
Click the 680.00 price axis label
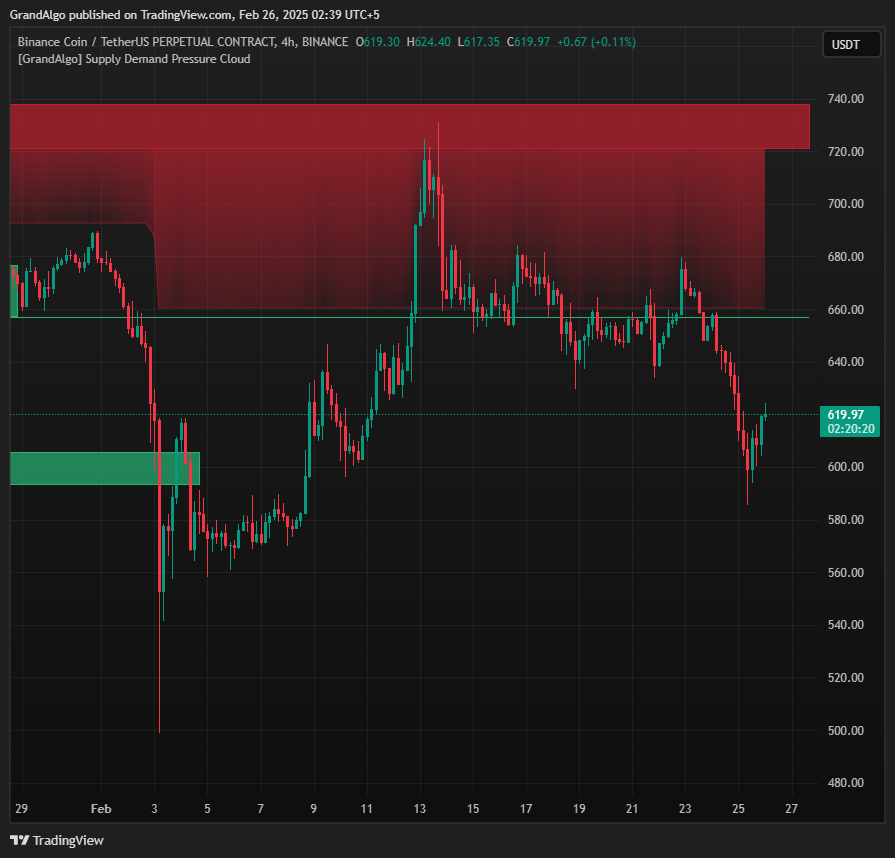[845, 257]
